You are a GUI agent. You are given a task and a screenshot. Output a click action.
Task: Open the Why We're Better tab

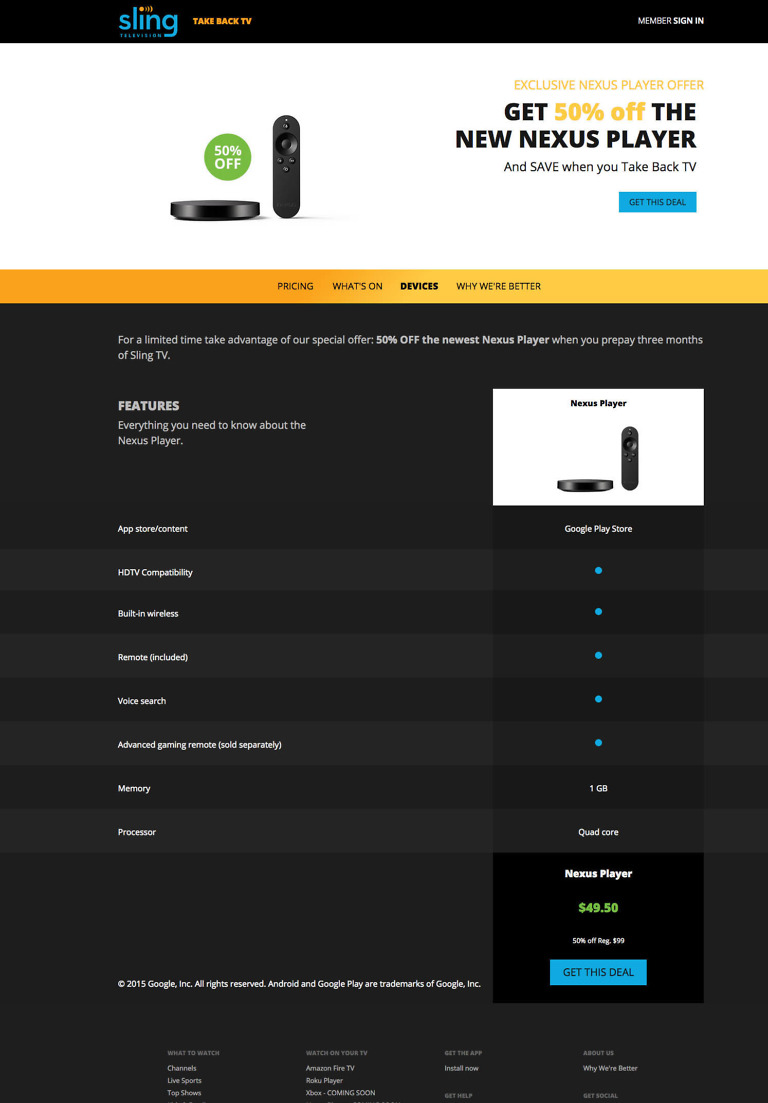point(499,286)
